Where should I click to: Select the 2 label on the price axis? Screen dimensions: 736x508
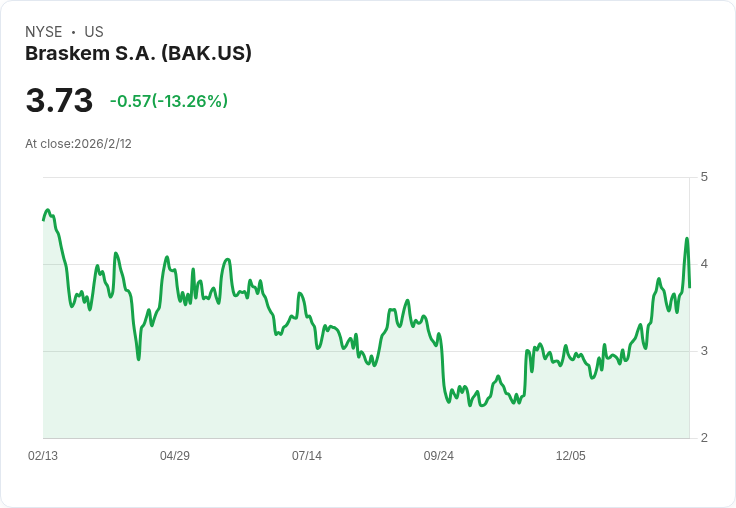(704, 438)
